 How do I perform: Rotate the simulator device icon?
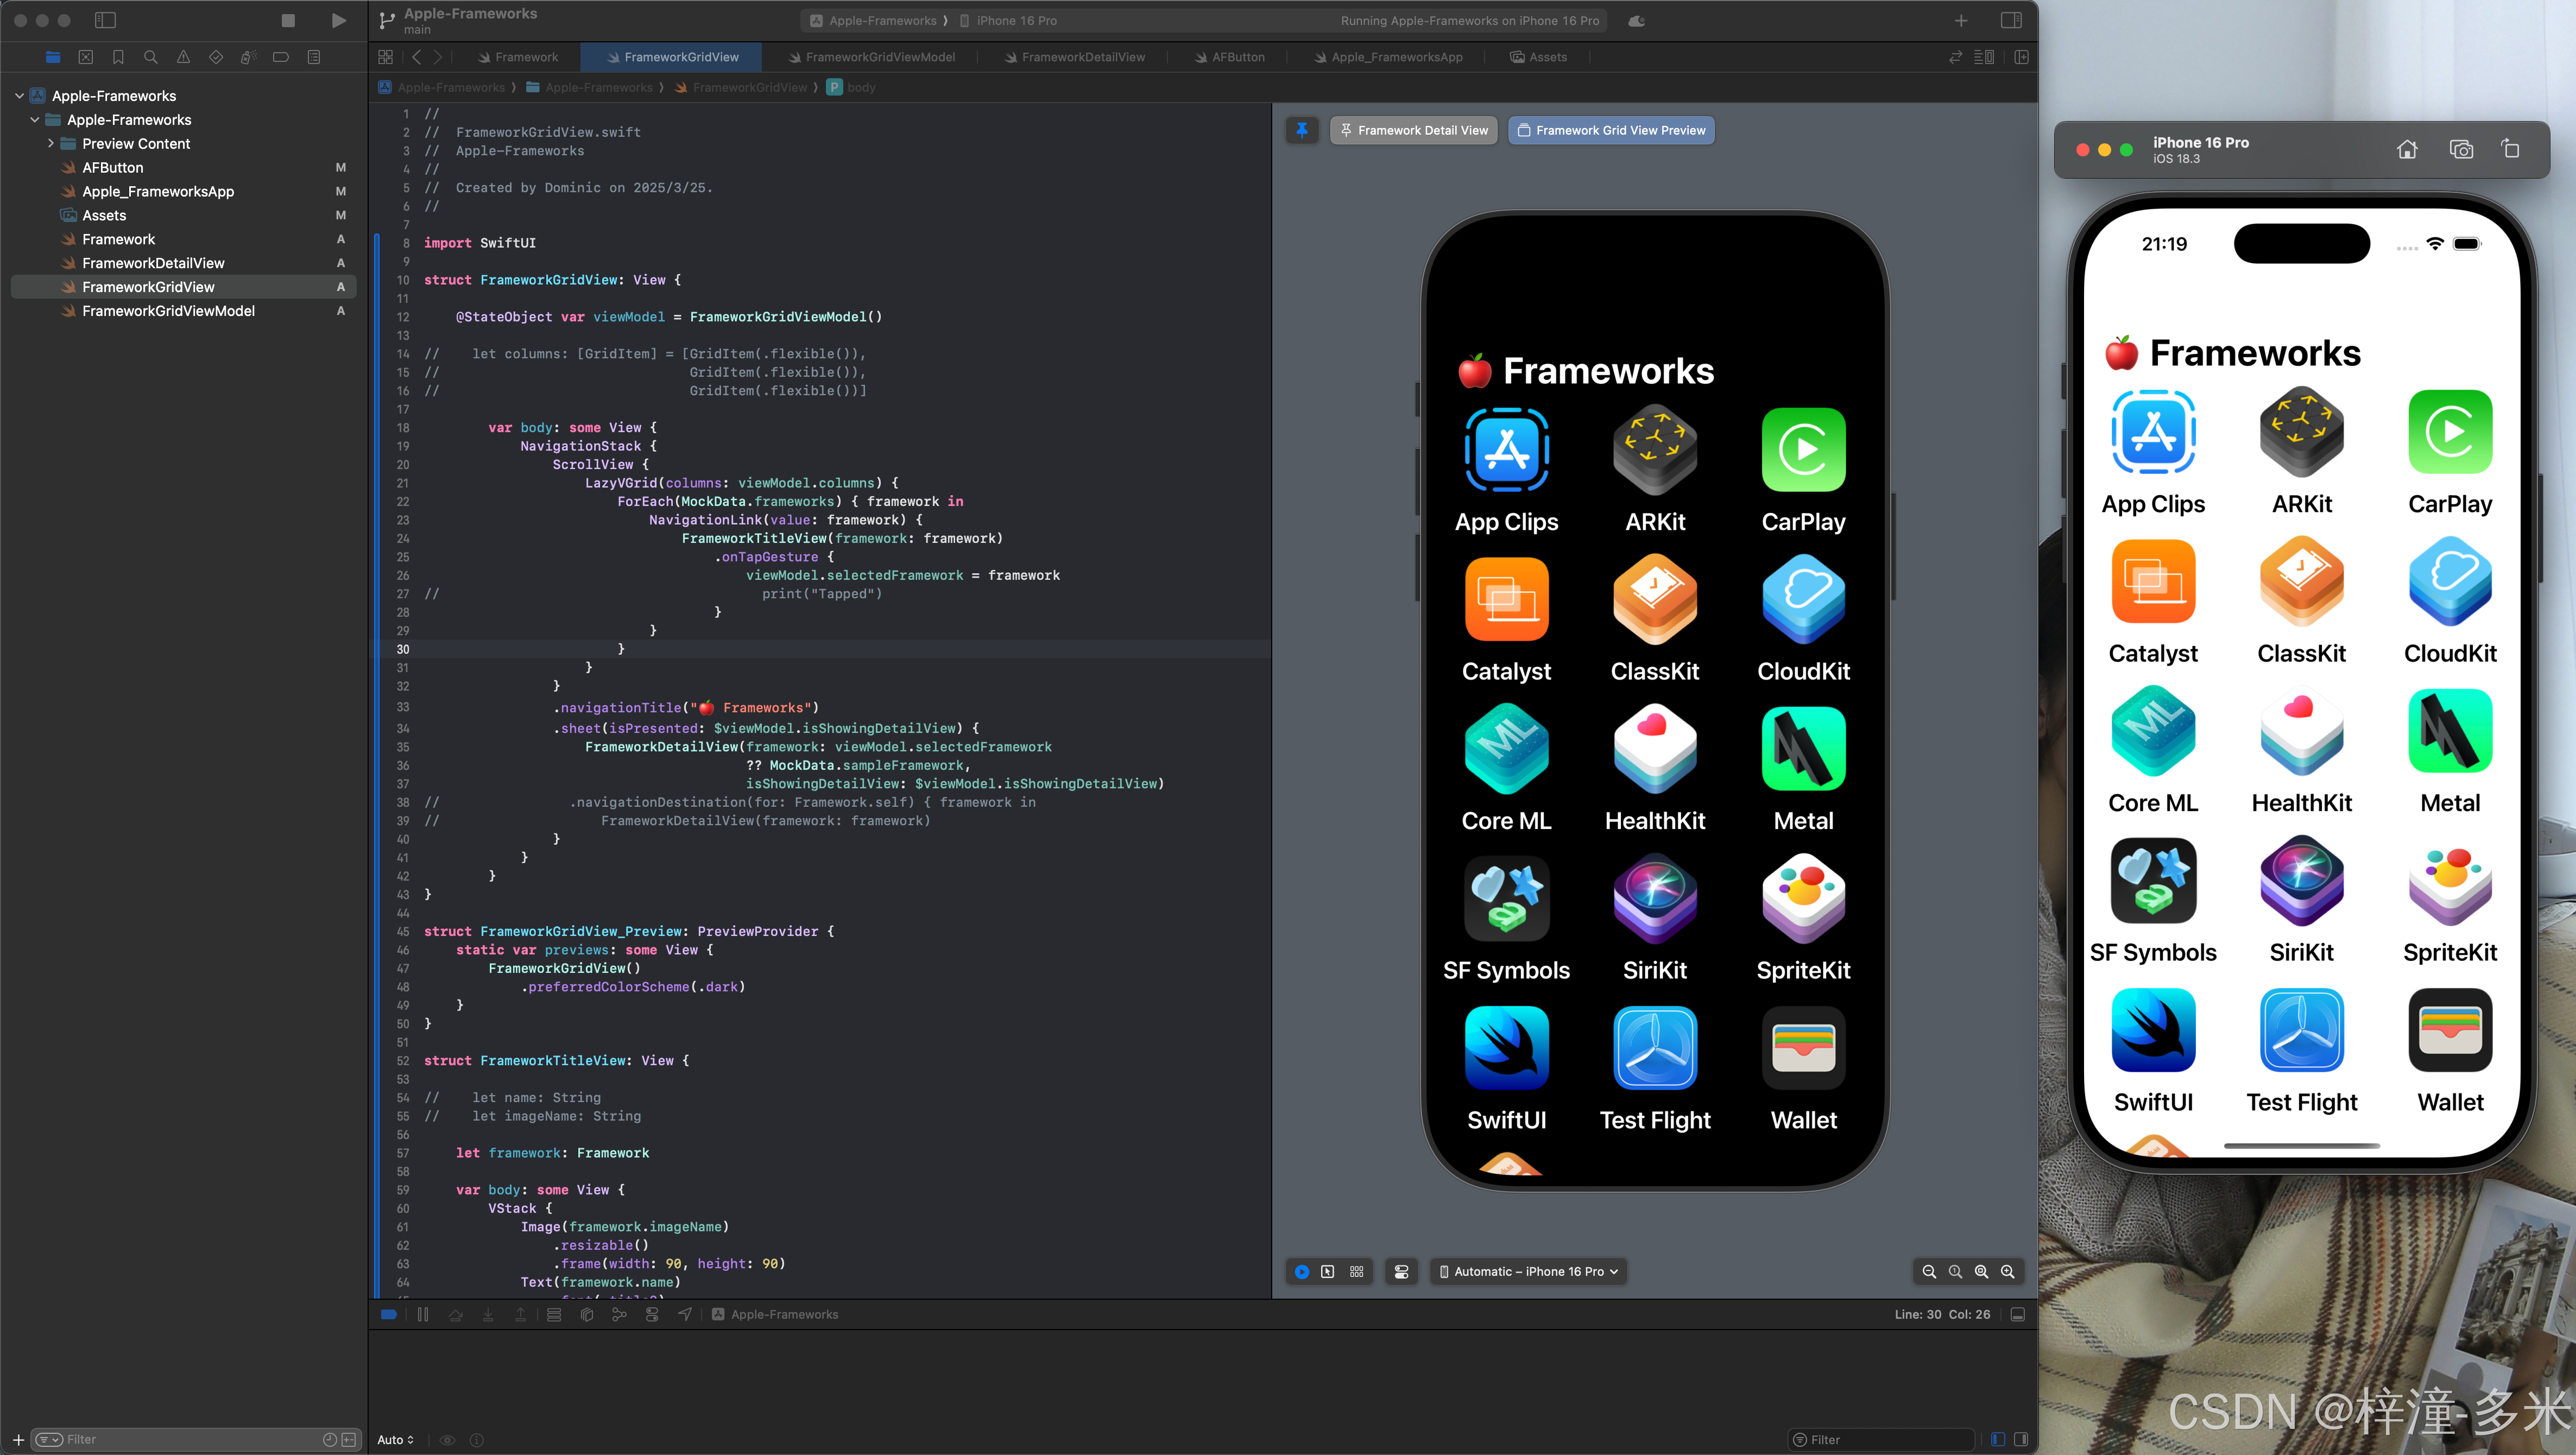click(2510, 149)
